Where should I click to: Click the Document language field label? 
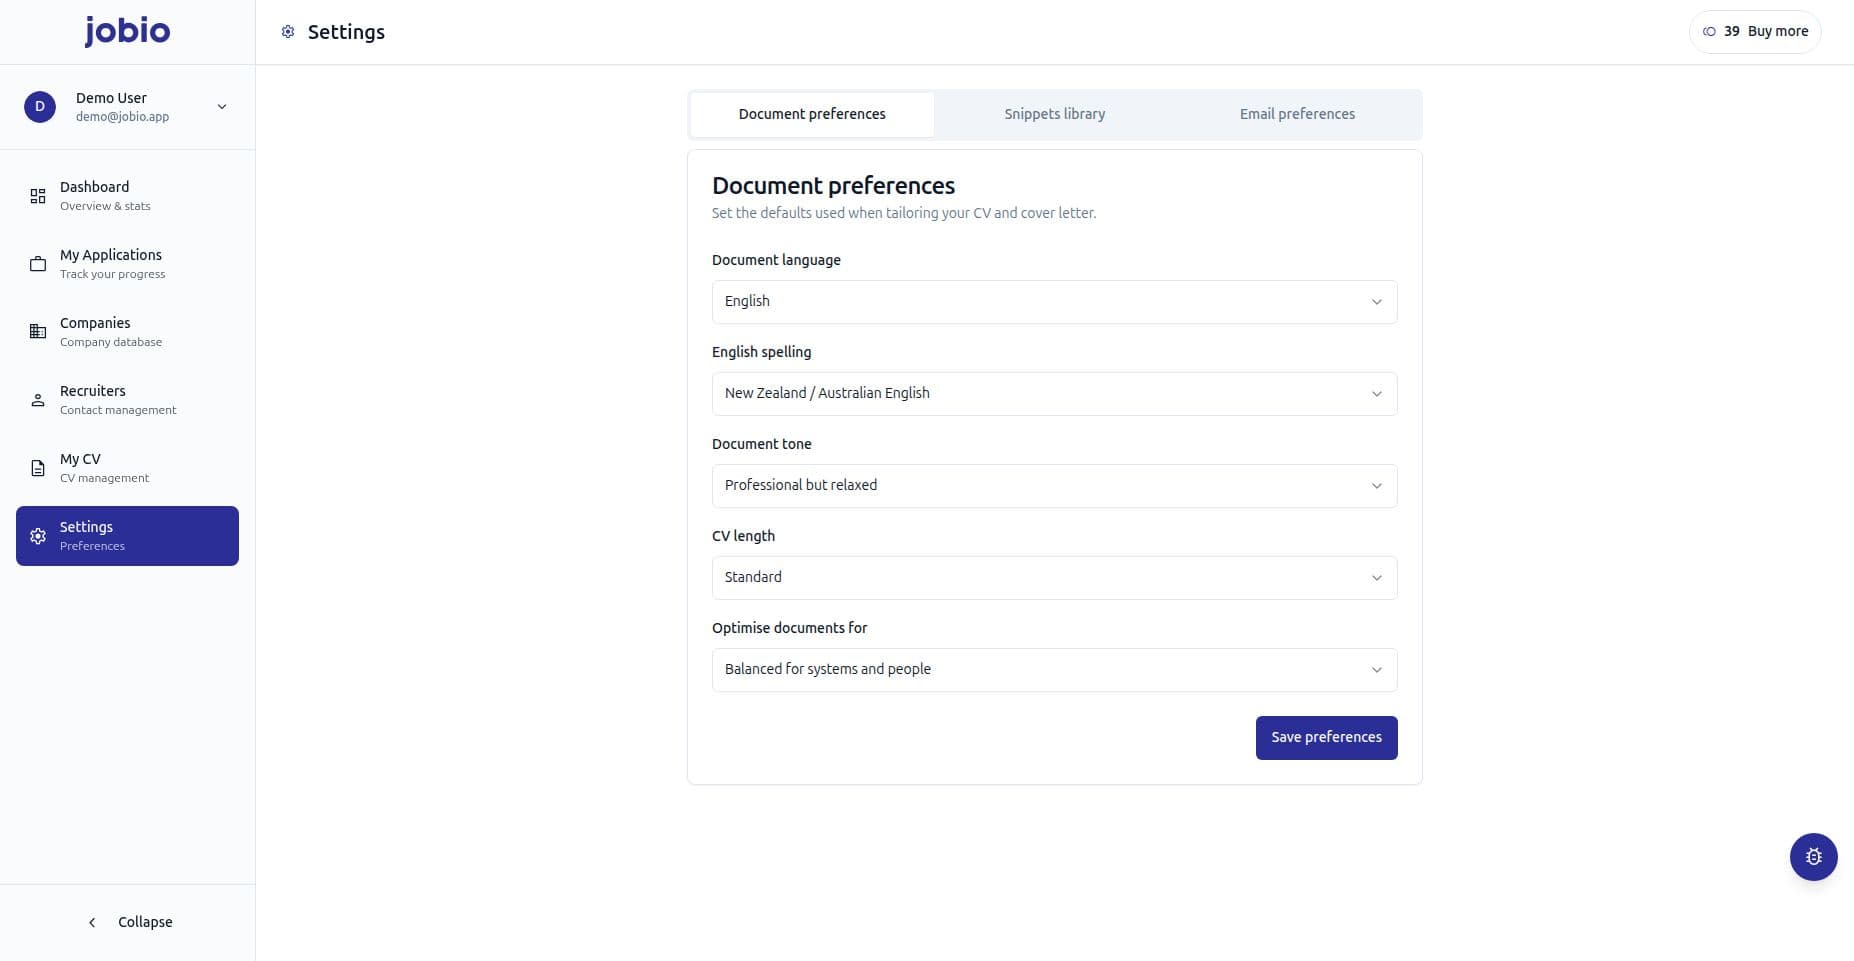tap(776, 260)
